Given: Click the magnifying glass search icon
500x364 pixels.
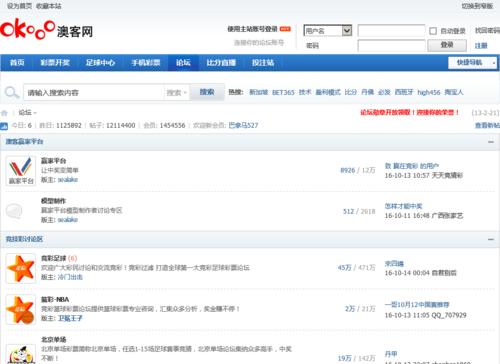Looking at the screenshot, I should [12, 92].
